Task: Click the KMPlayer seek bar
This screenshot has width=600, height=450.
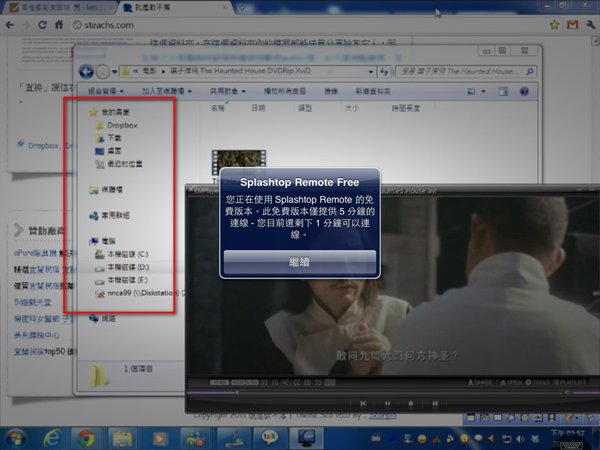Action: tap(375, 392)
